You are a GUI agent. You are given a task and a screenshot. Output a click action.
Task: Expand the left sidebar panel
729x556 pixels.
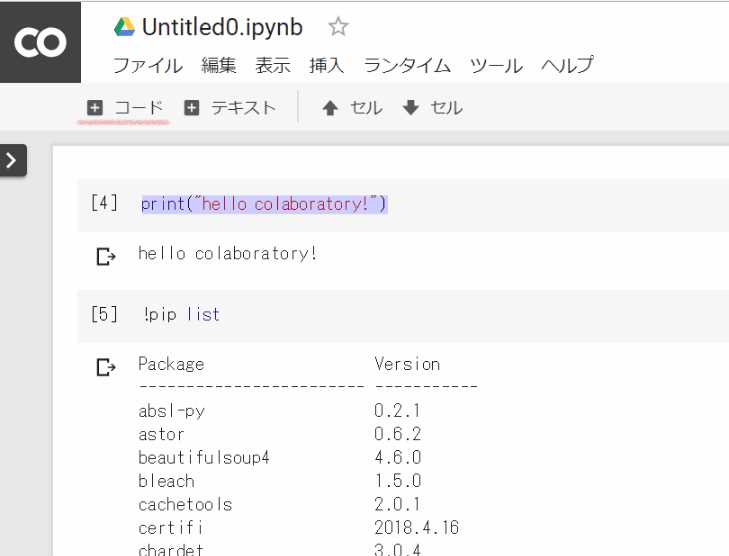12,160
